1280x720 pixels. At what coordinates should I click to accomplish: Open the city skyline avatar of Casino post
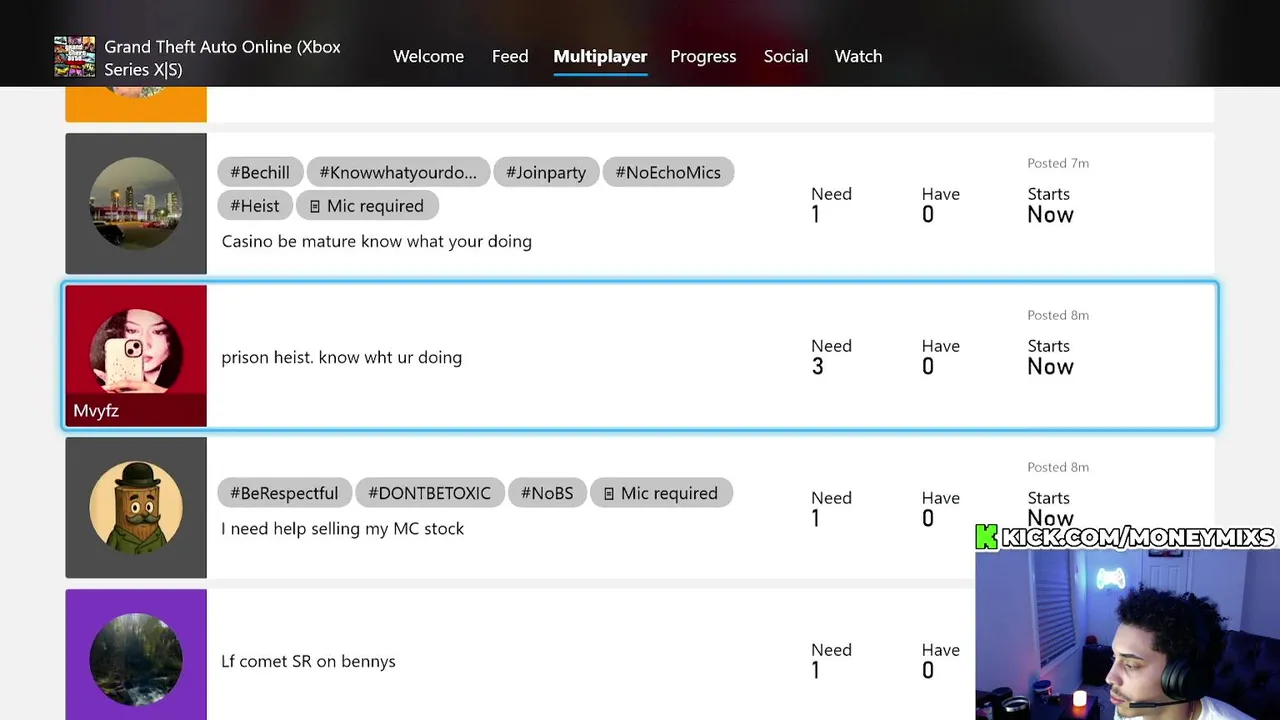coord(136,203)
